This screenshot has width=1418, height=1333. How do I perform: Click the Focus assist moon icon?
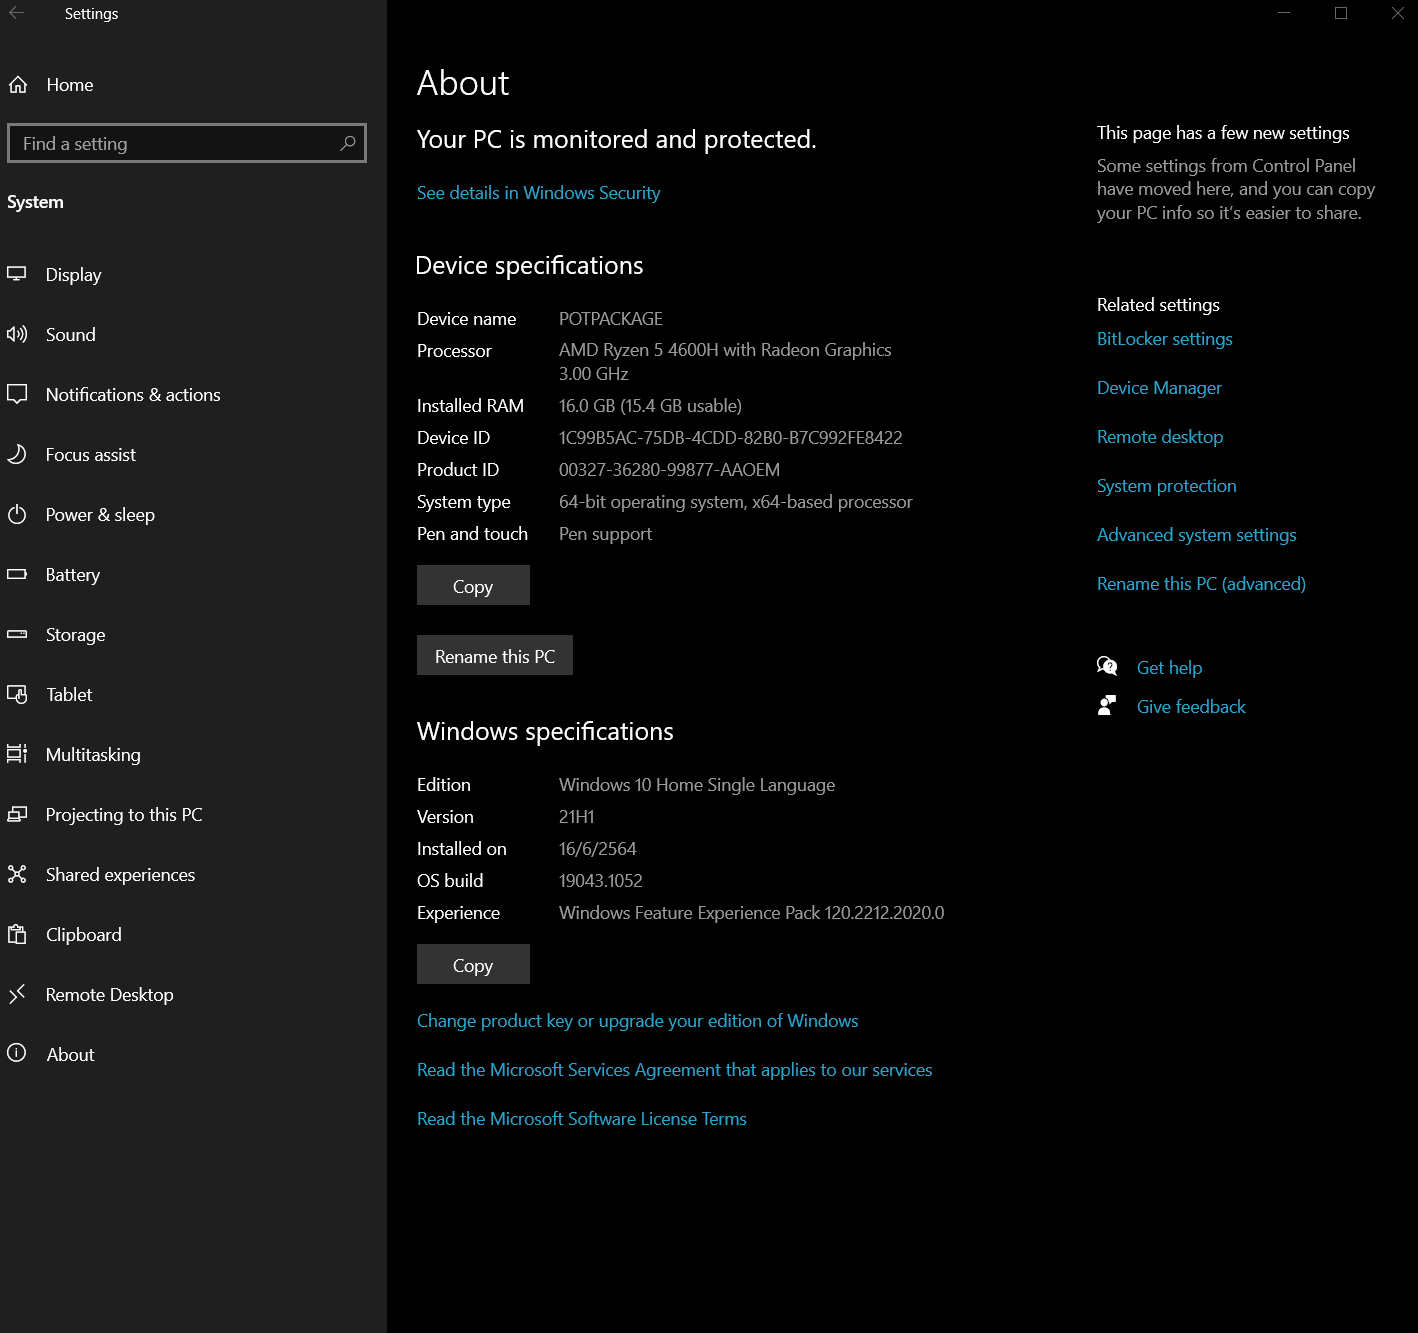point(17,454)
